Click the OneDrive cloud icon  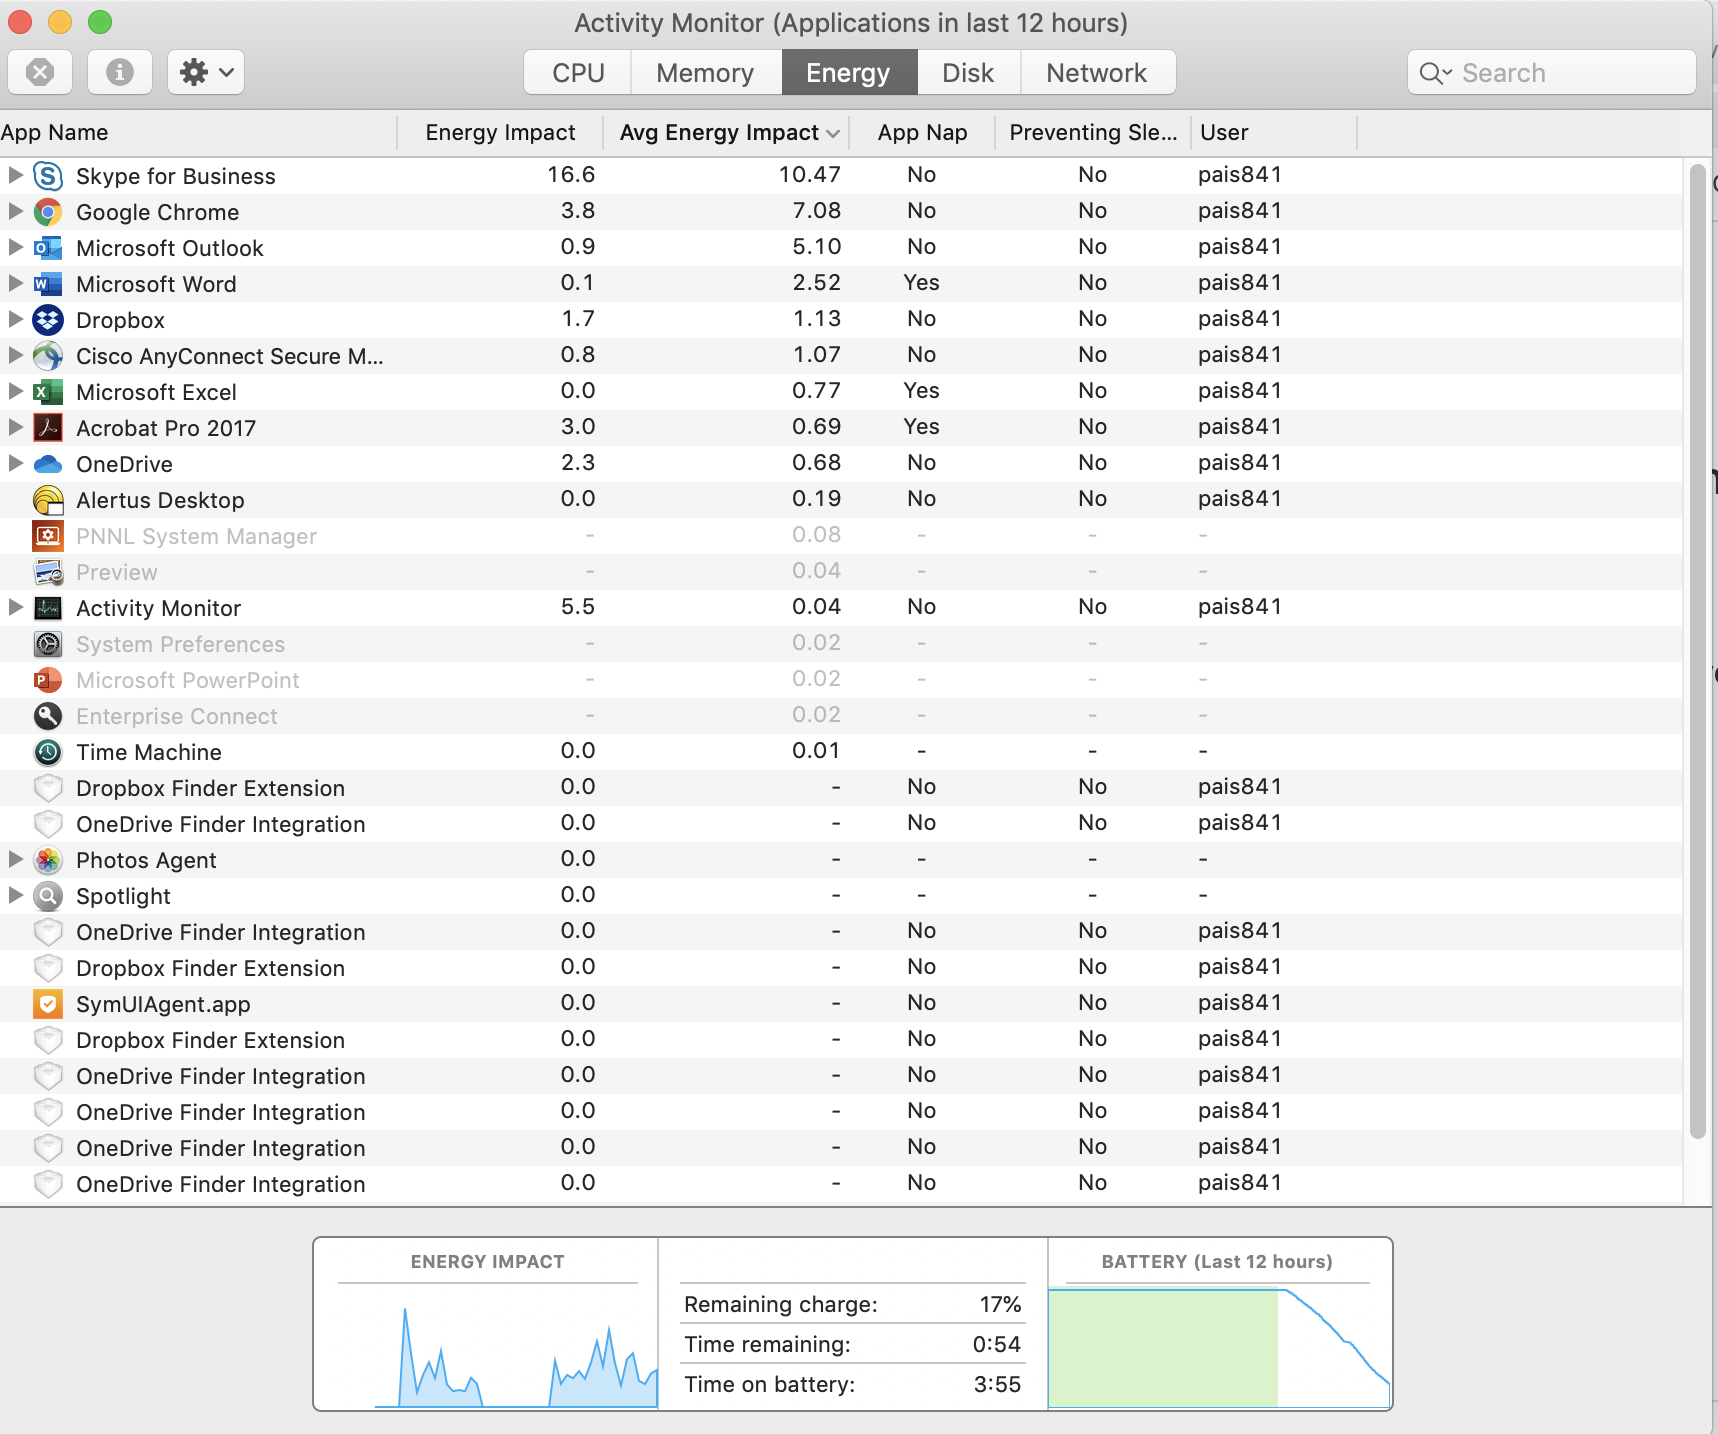[48, 464]
